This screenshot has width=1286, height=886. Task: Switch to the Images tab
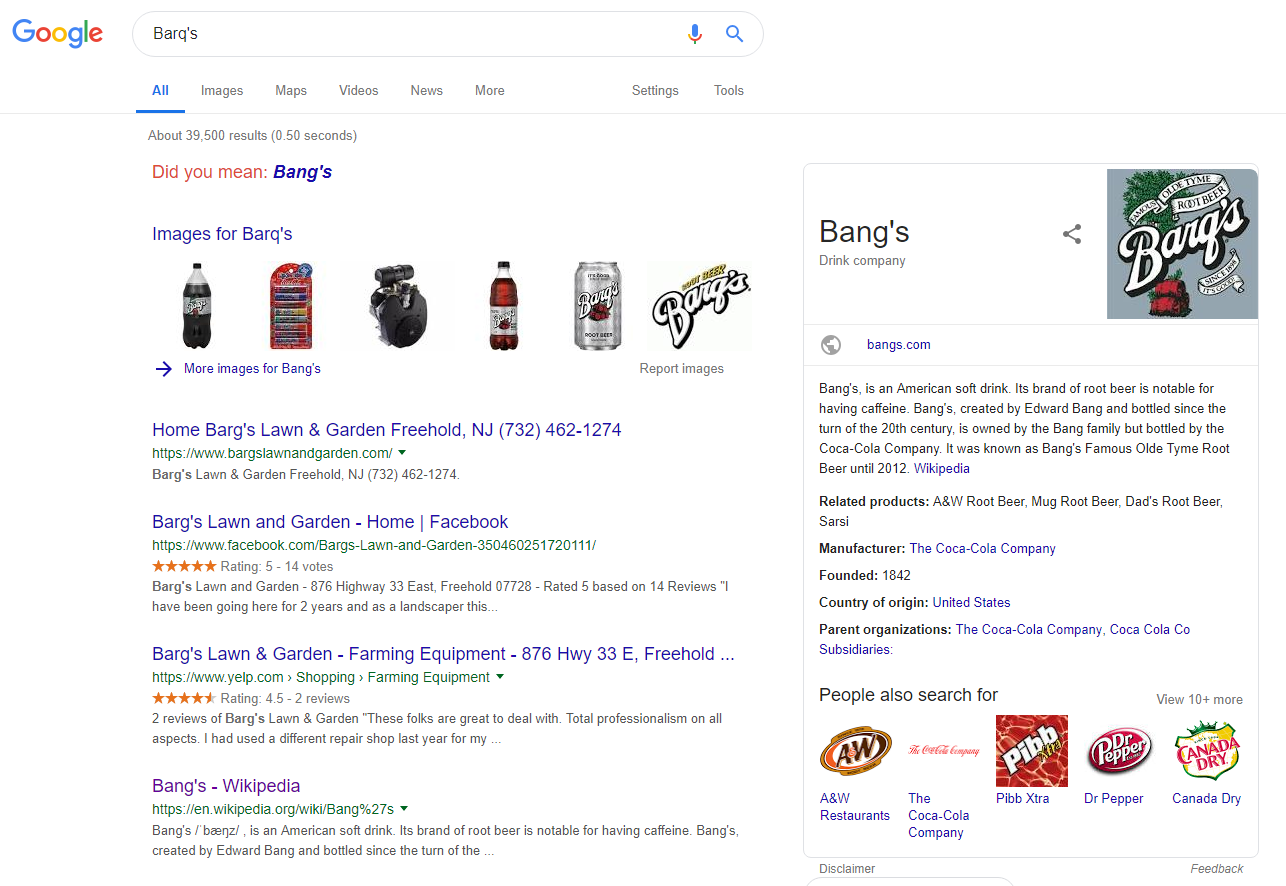(222, 91)
